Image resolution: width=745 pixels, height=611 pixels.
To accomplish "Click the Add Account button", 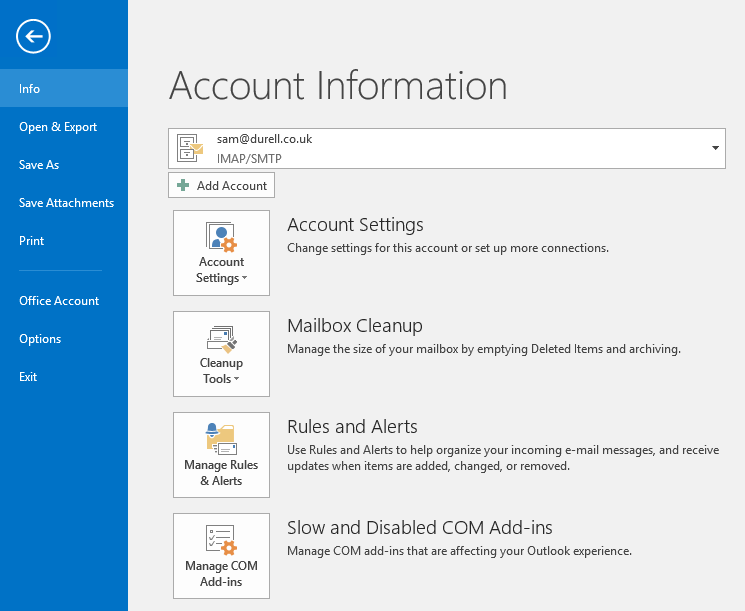I will [221, 185].
